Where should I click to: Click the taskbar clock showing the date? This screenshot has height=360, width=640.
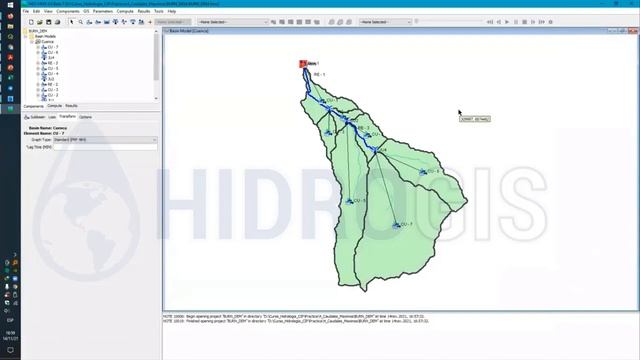coord(10,336)
